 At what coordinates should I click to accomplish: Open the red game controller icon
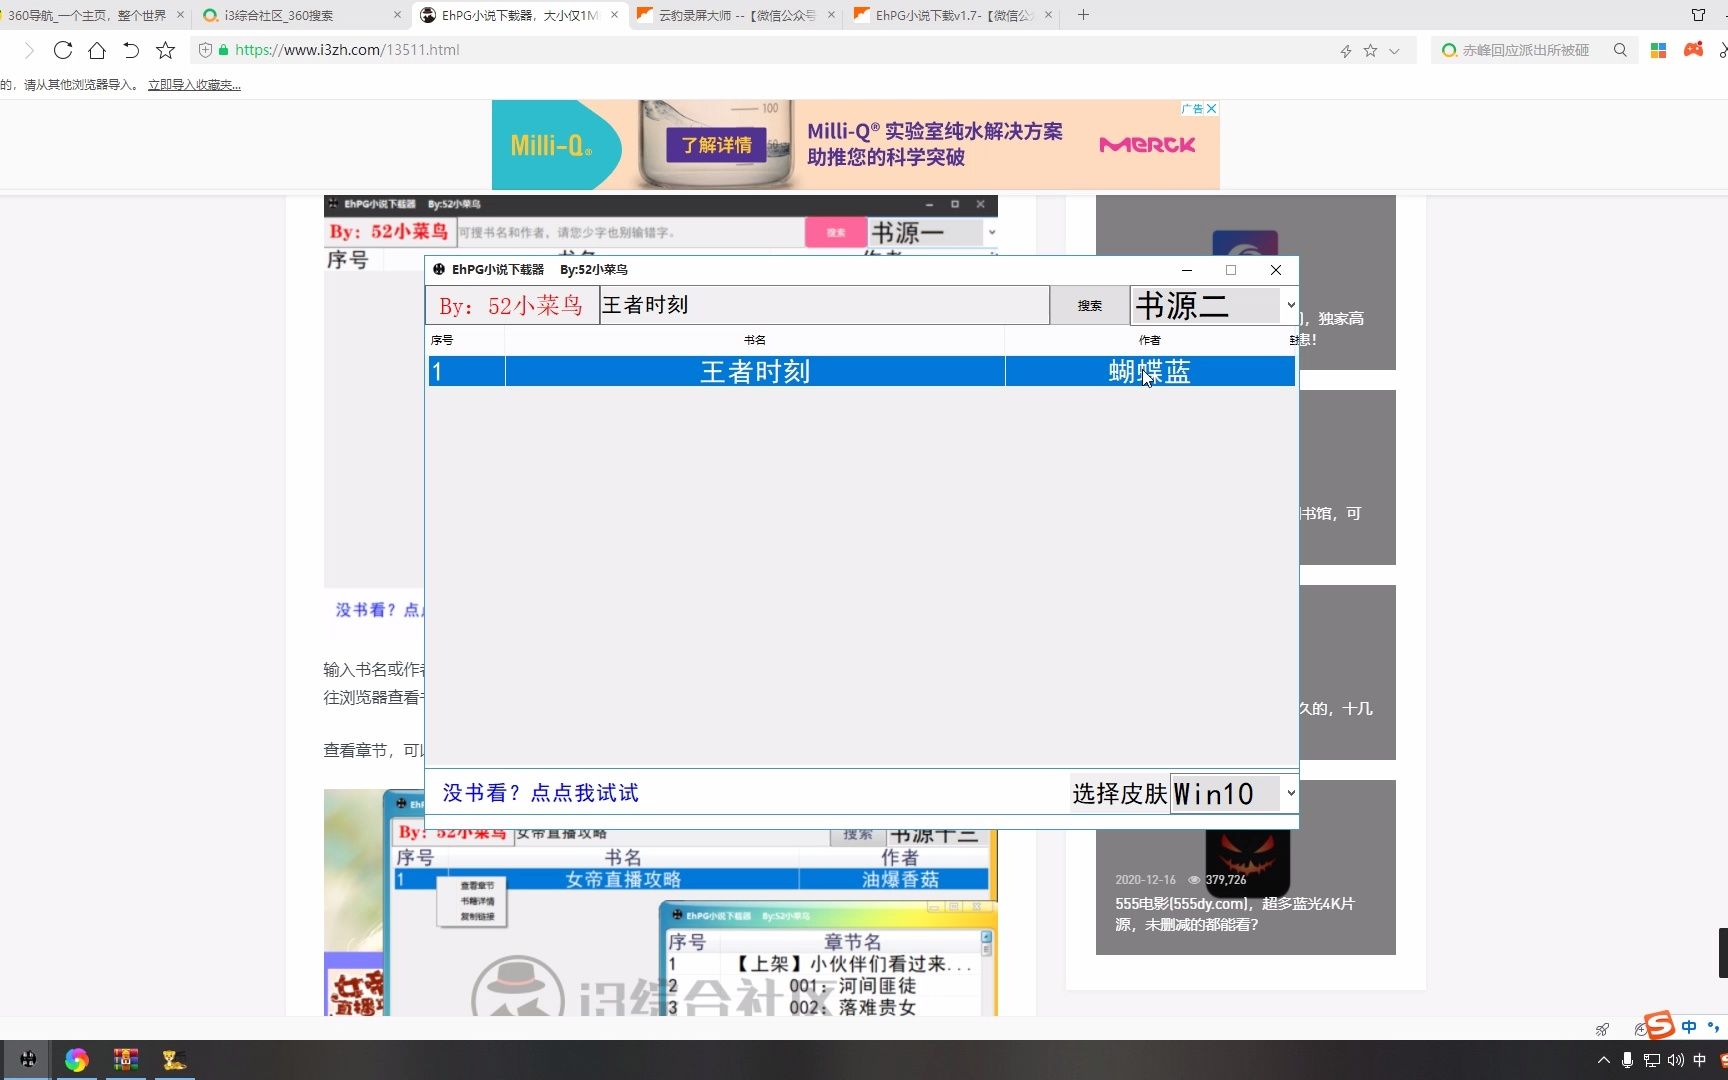1693,49
